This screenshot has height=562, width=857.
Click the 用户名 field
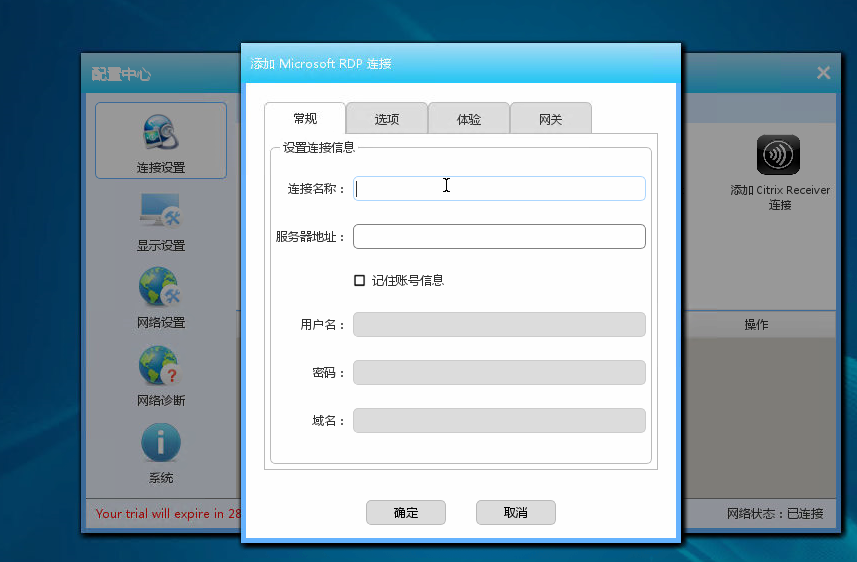(499, 325)
